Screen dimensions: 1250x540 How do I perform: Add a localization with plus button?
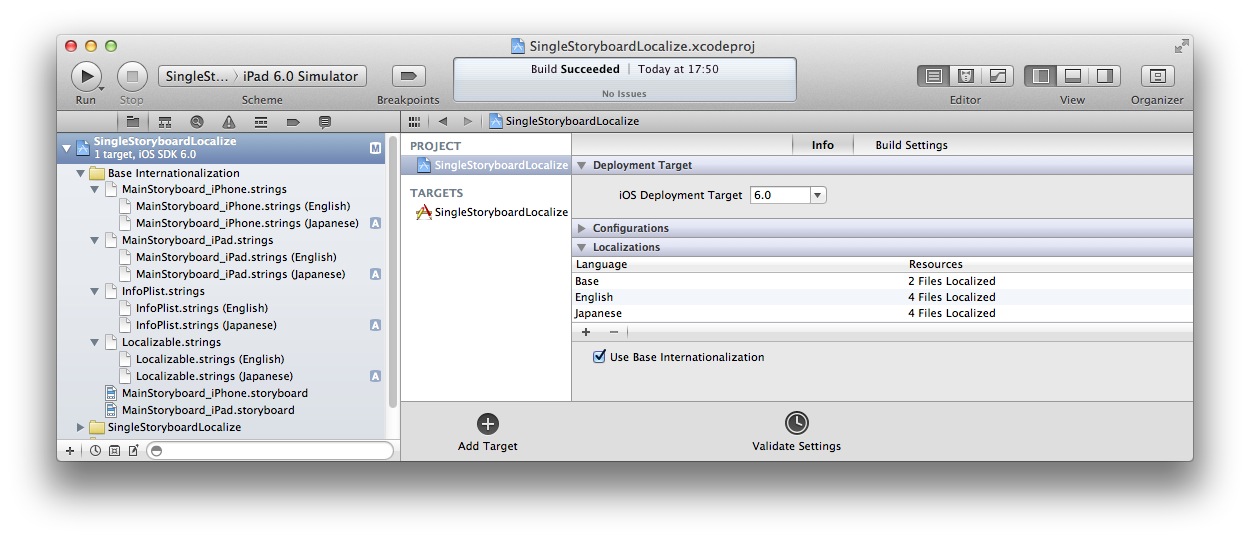[x=586, y=332]
